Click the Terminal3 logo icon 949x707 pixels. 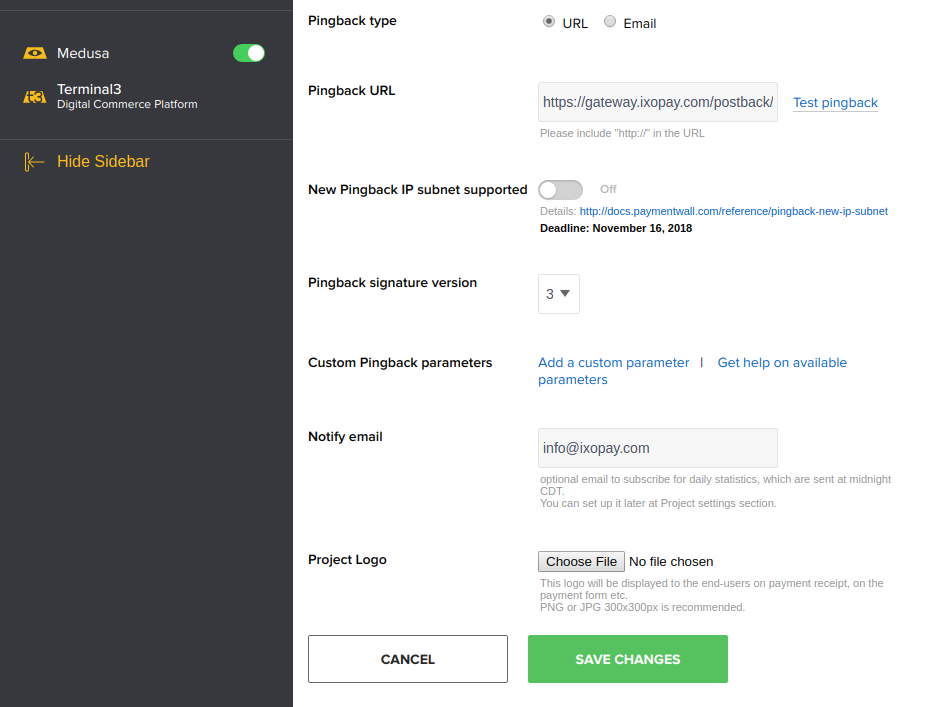pos(35,97)
